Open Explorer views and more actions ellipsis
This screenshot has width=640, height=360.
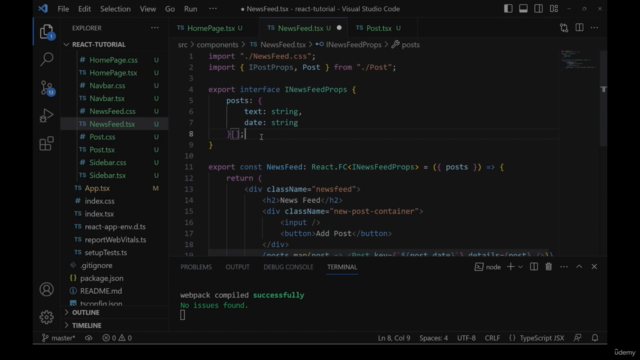click(x=155, y=28)
